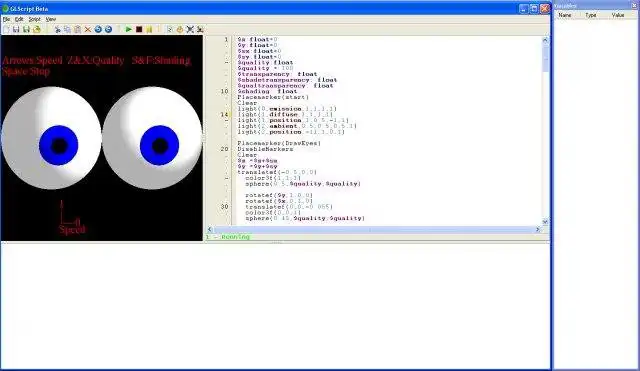Click line number 14 marker in gutter

(224, 115)
